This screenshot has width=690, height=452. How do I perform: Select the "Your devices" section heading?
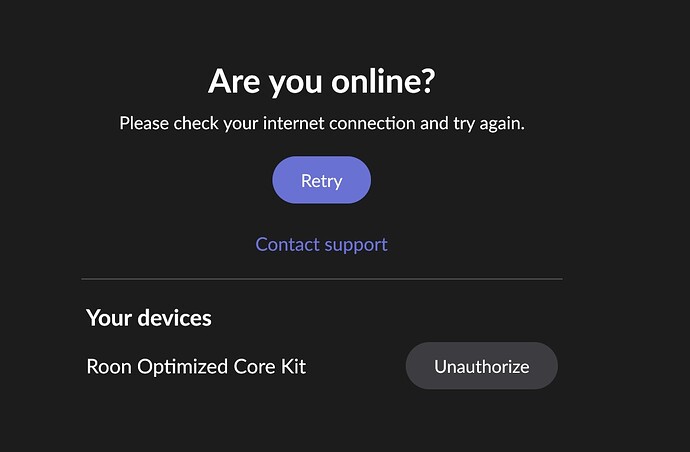click(x=149, y=318)
